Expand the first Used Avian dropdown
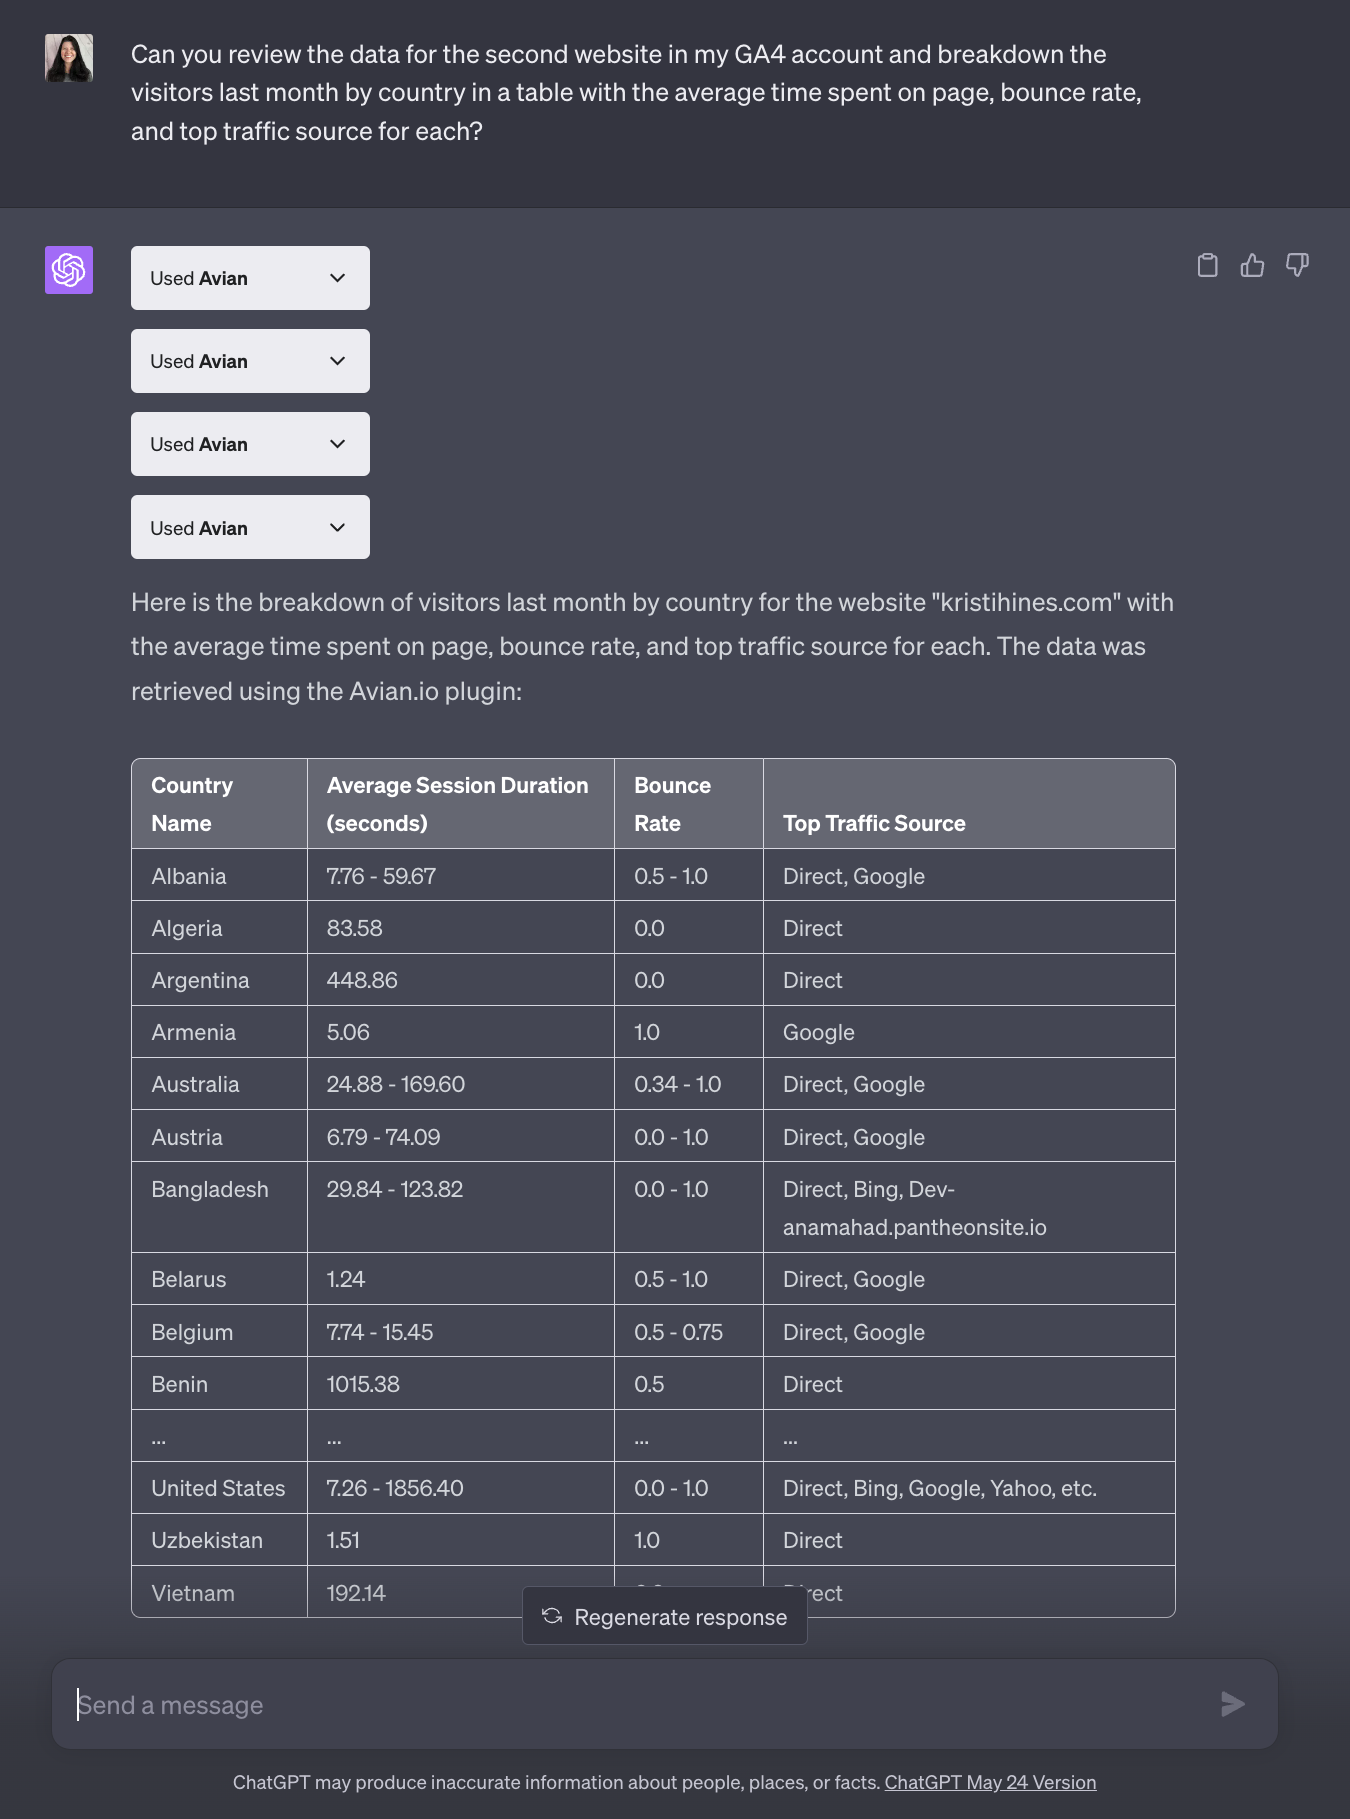Screen dimensions: 1350x1819 [x=250, y=278]
